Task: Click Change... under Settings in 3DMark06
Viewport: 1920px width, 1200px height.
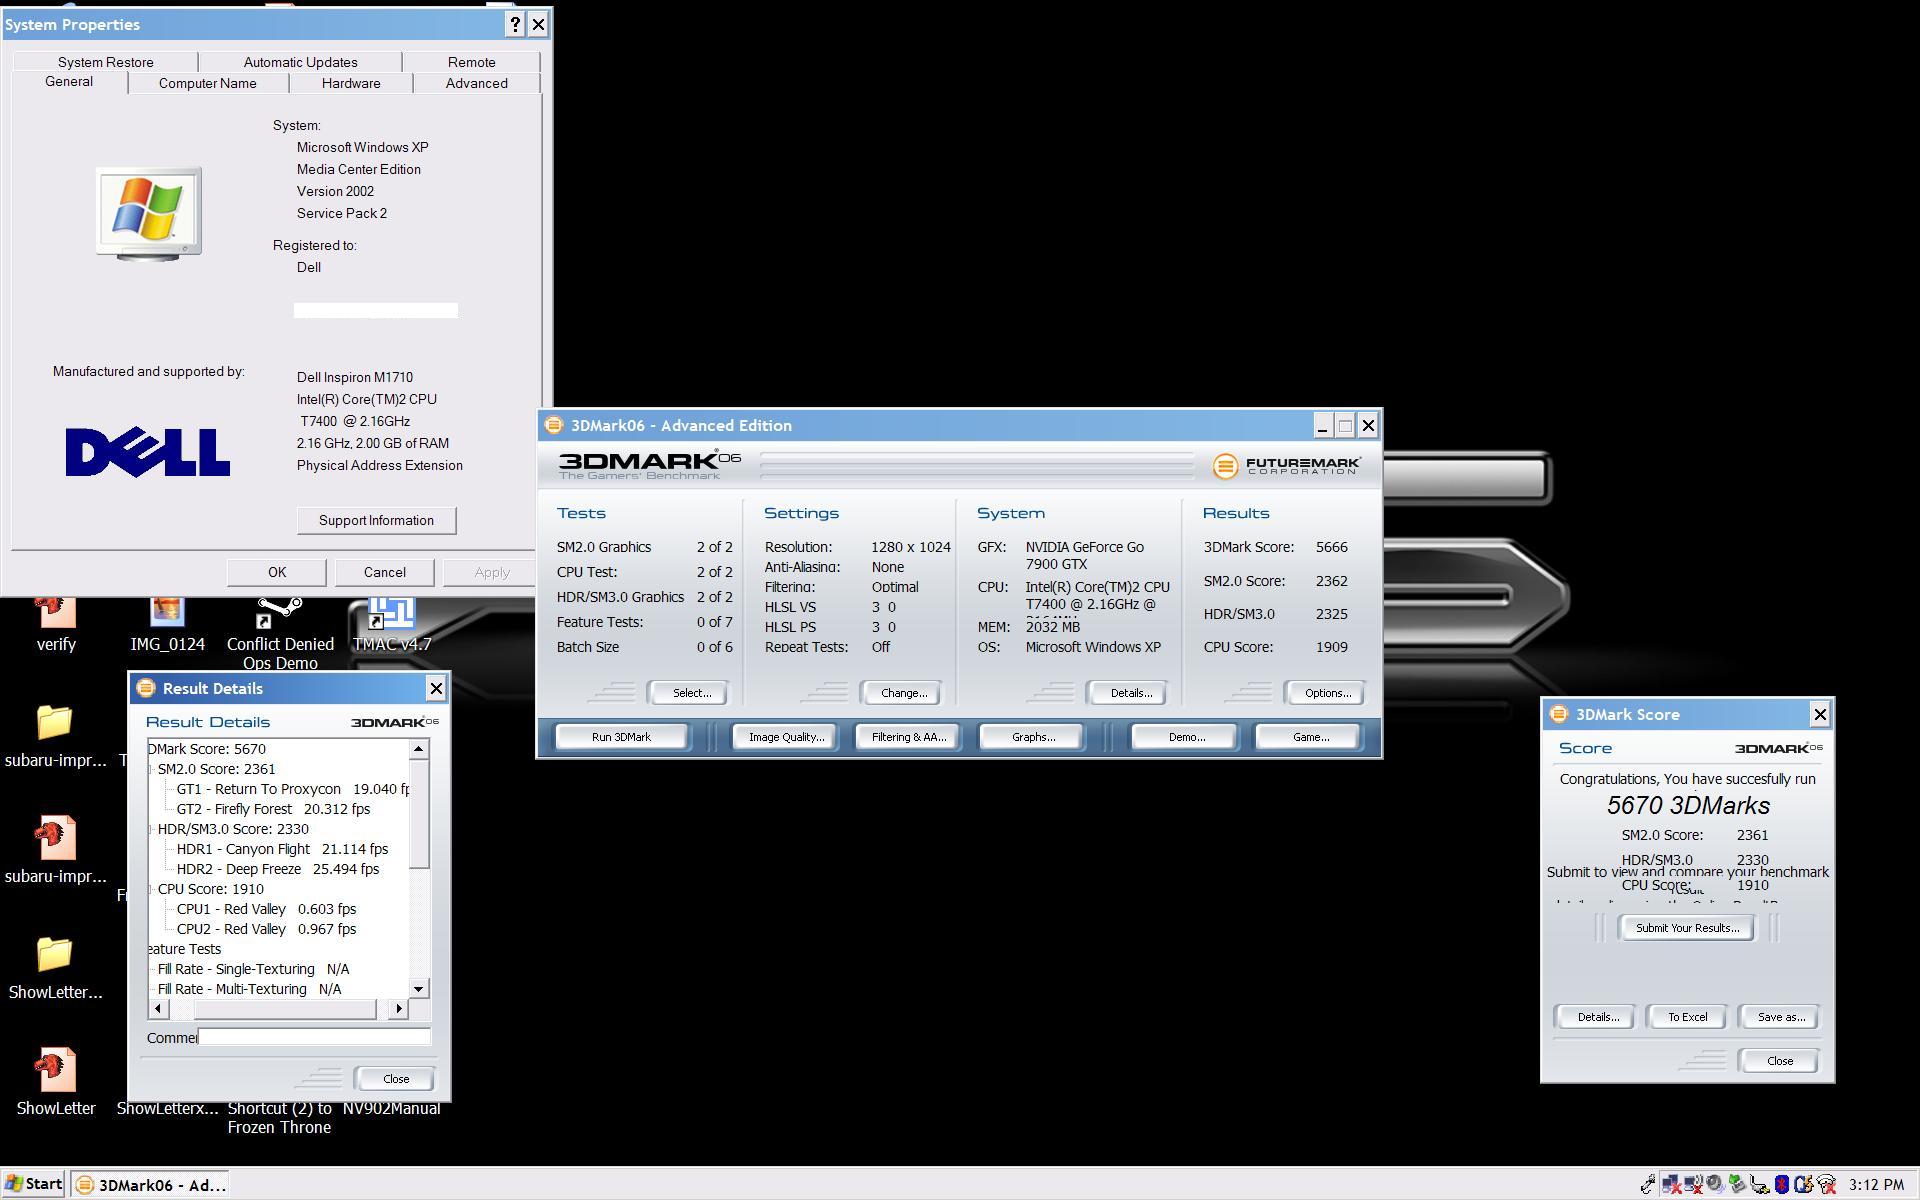Action: [x=903, y=693]
